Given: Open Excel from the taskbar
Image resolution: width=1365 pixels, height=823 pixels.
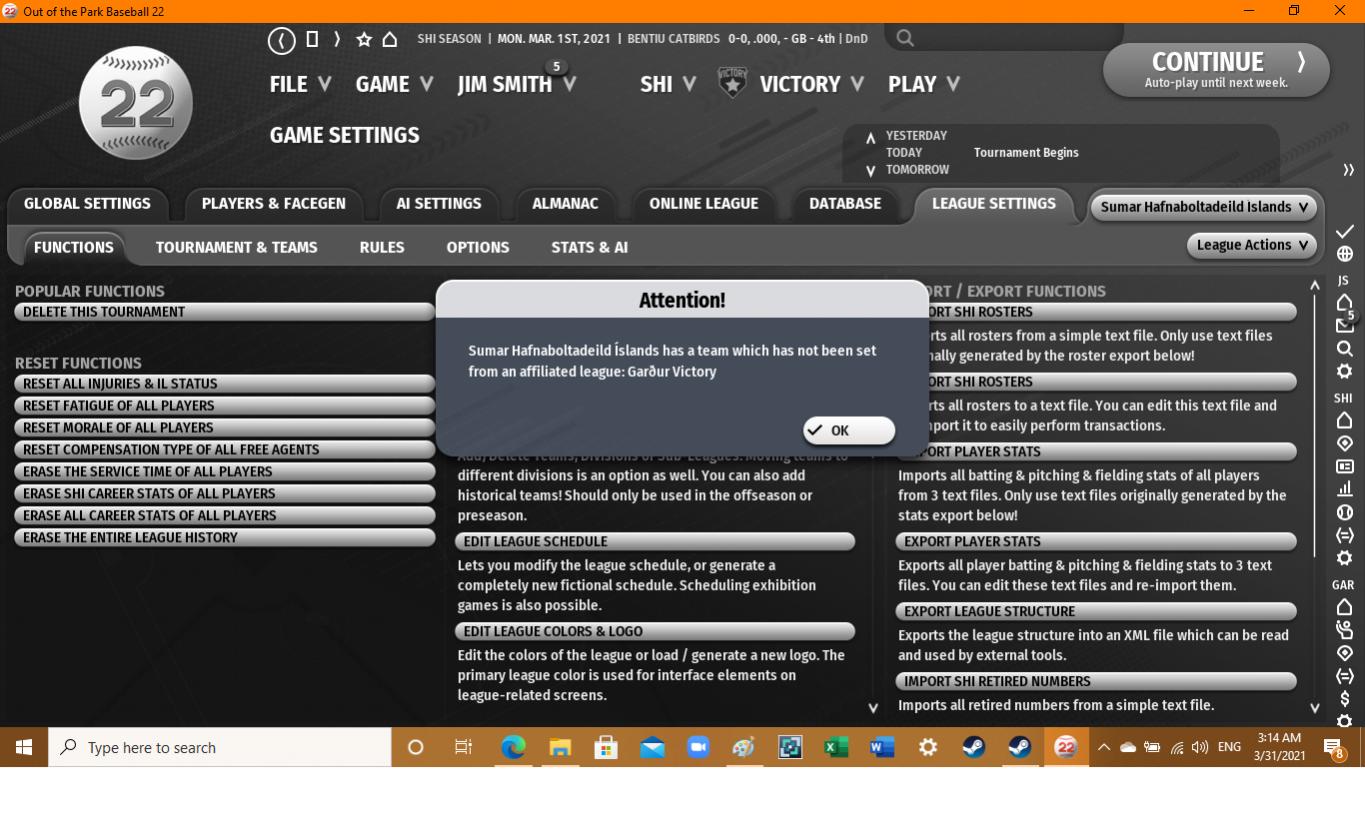Looking at the screenshot, I should coord(835,747).
